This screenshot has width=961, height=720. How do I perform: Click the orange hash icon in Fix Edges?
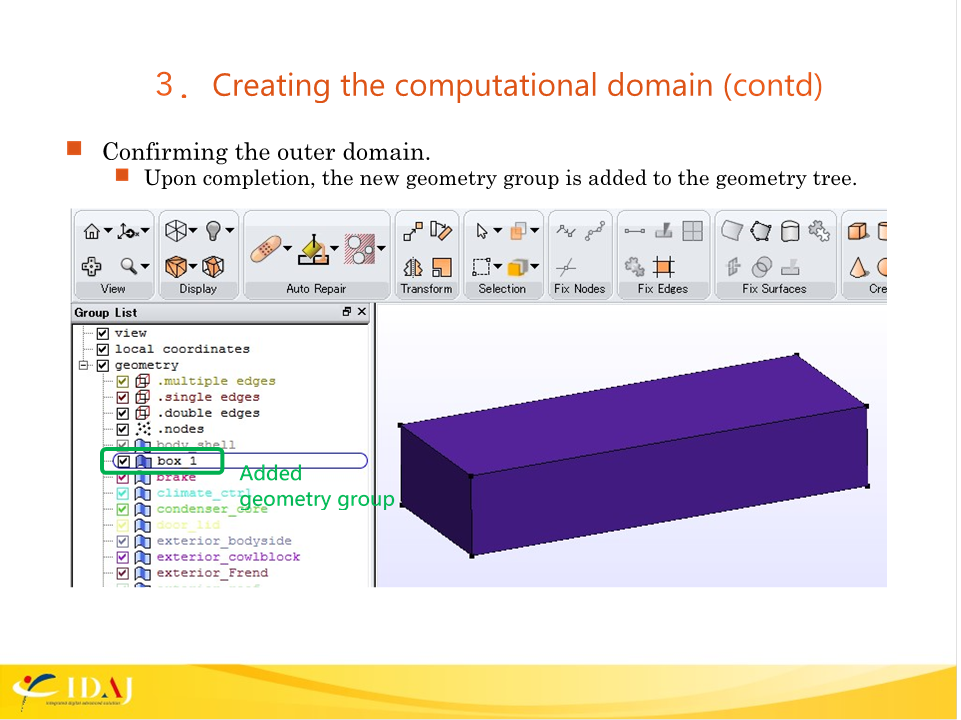click(664, 266)
